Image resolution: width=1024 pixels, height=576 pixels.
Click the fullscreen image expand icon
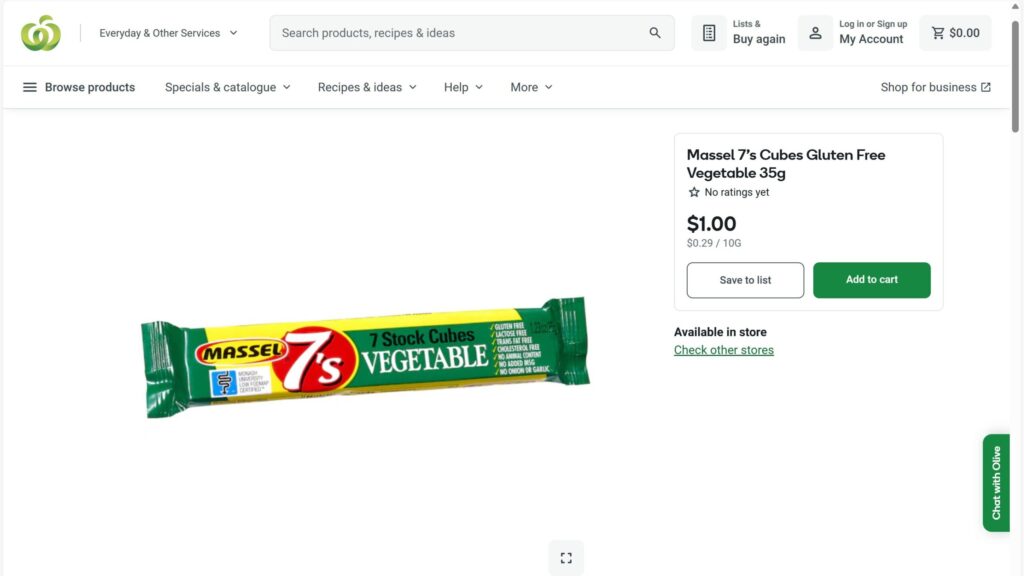(566, 558)
